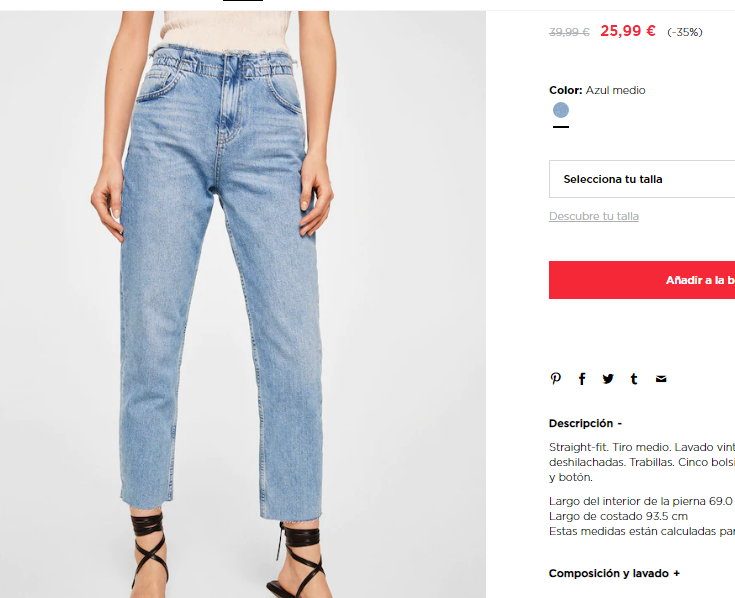The width and height of the screenshot is (735, 598).
Task: Click the jeans product photo
Action: click(x=243, y=304)
